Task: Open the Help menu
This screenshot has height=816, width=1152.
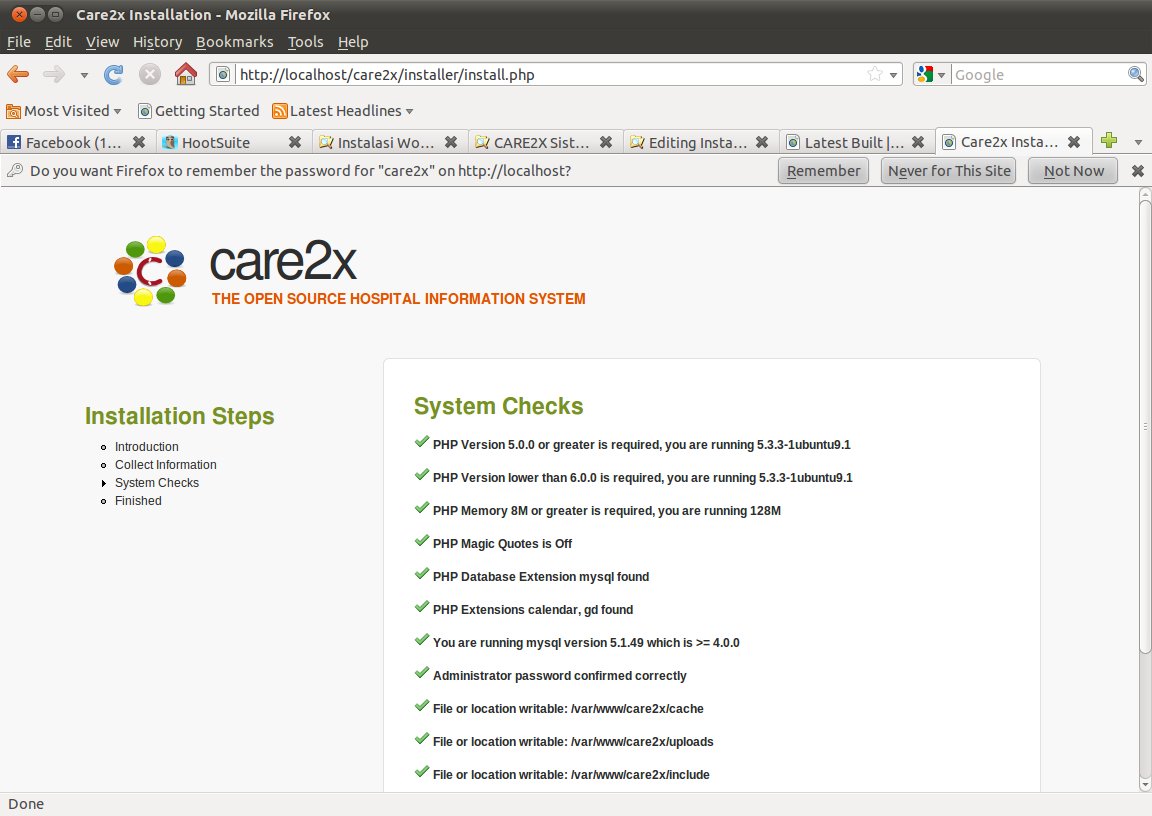Action: pyautogui.click(x=353, y=42)
